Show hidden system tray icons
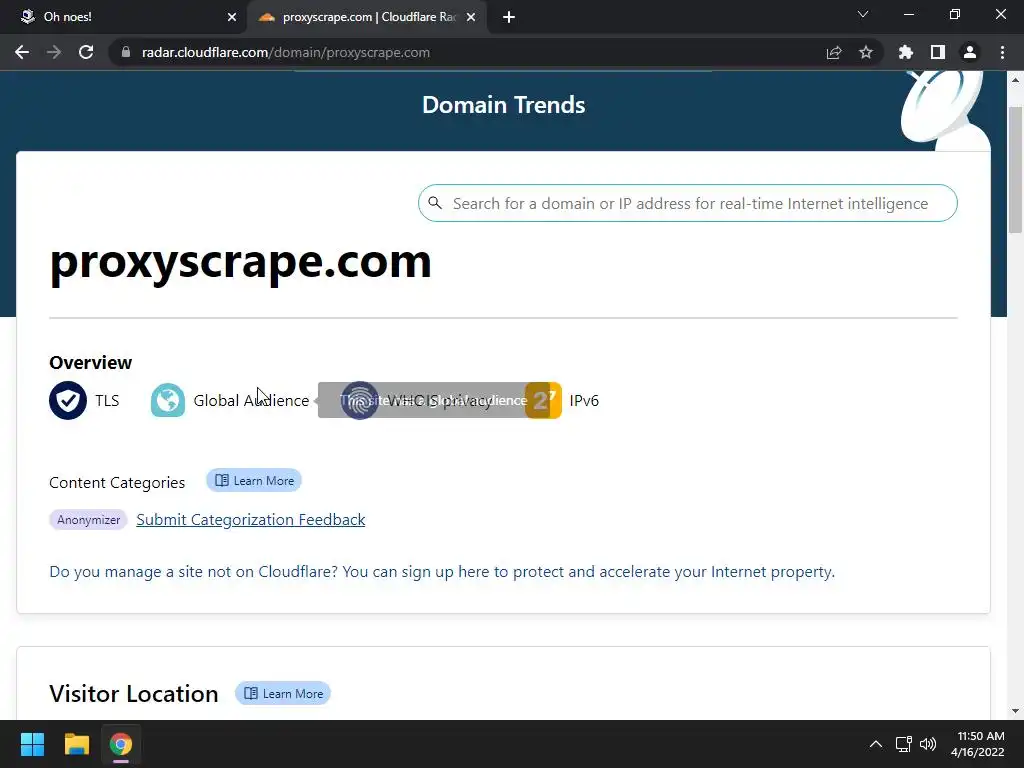Image resolution: width=1024 pixels, height=768 pixels. 876,744
